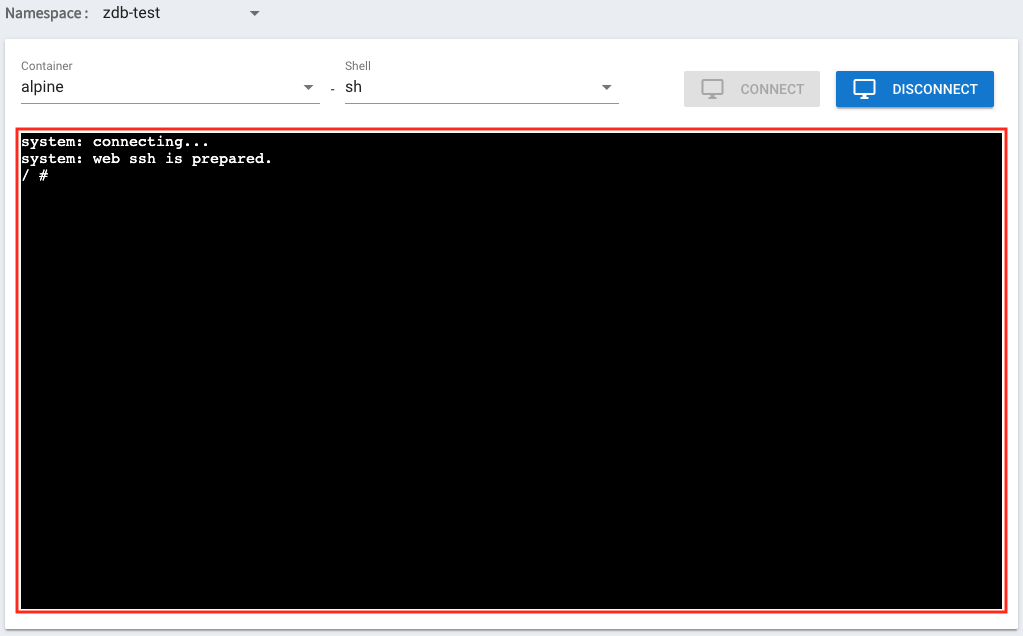Click the DISCONNECT button
Viewport: 1023px width, 636px height.
coord(915,89)
